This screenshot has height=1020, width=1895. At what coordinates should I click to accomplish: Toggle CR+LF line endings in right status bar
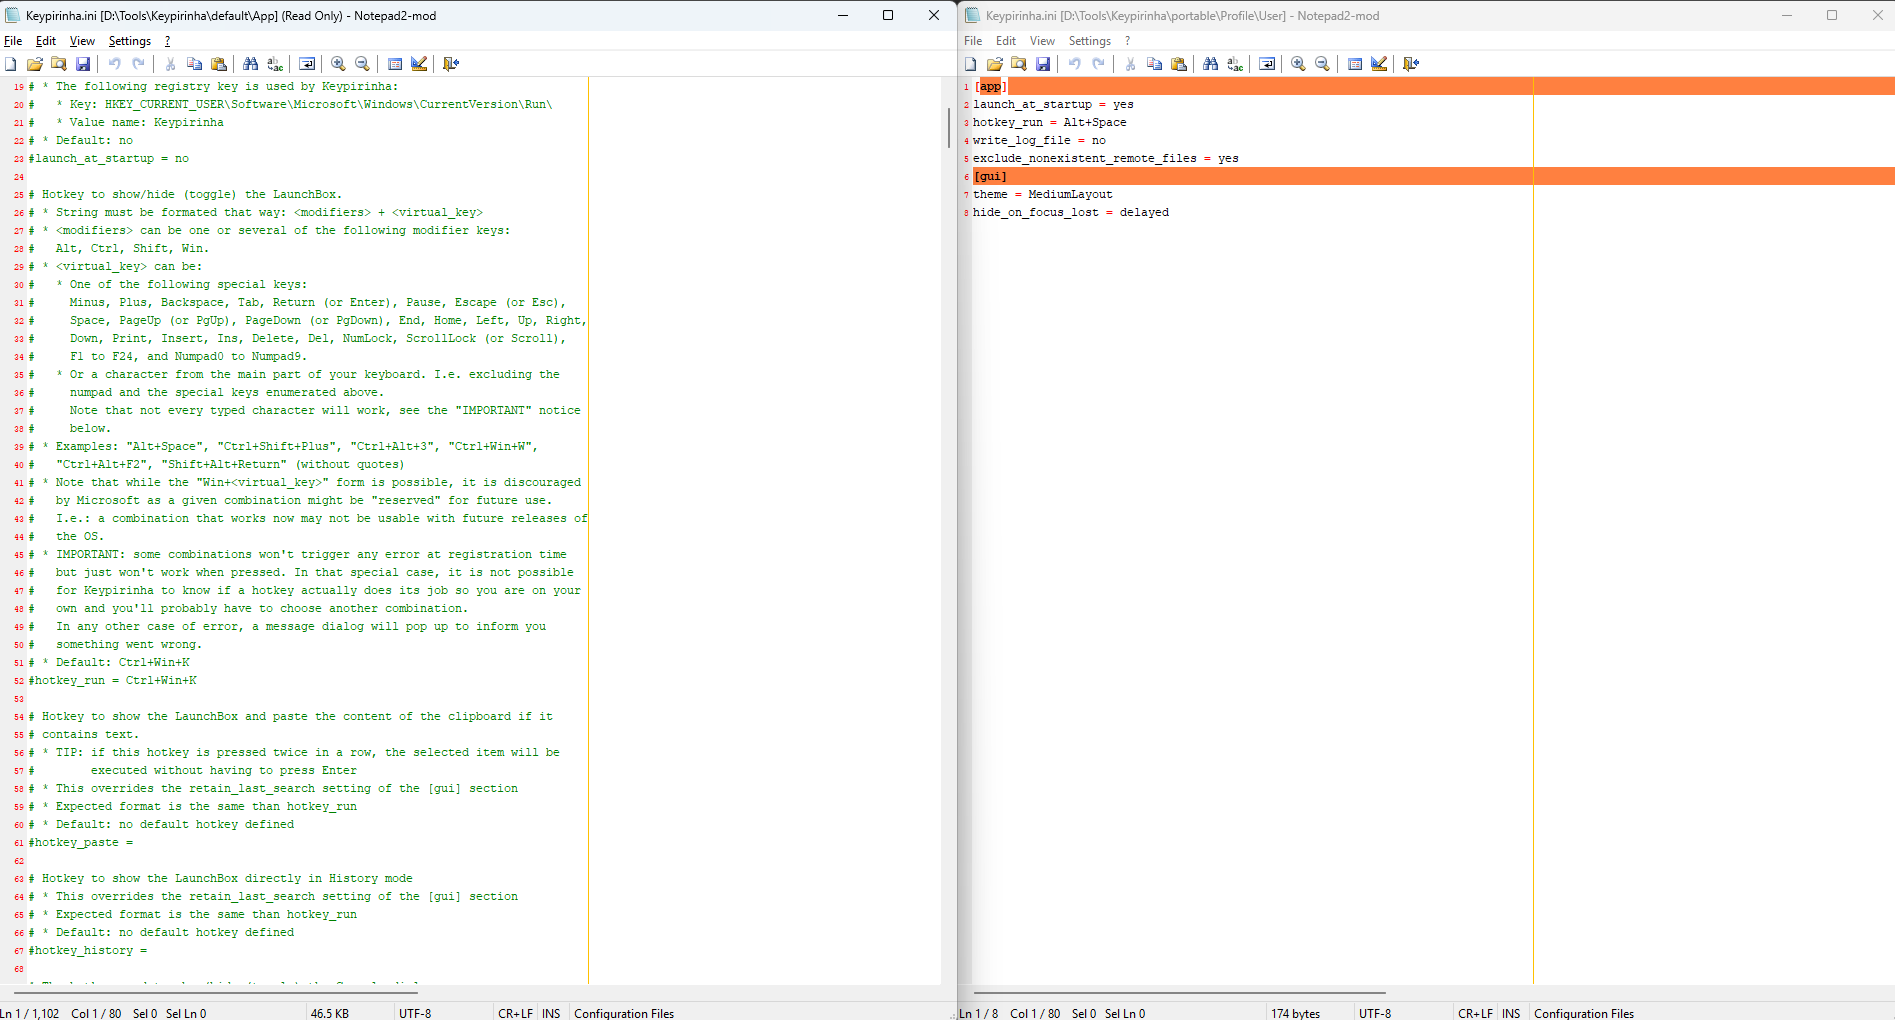[1475, 1013]
